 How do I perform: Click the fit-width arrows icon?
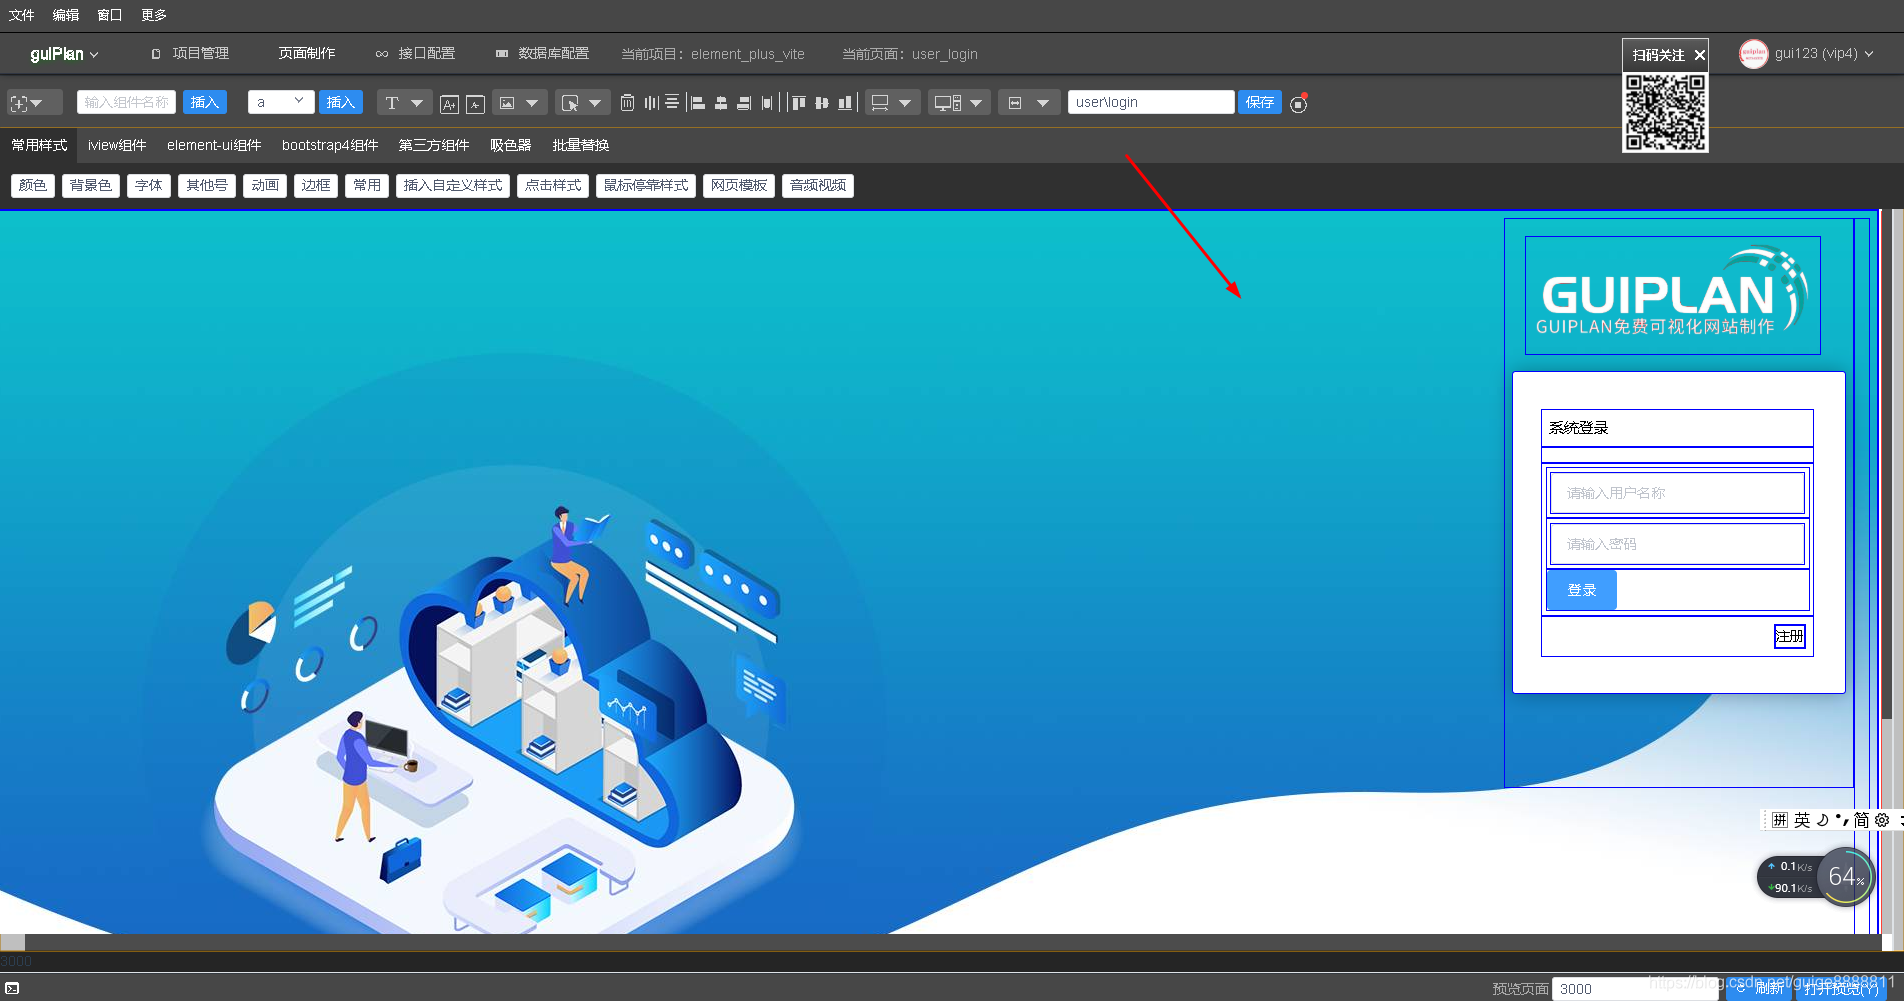[x=1015, y=102]
